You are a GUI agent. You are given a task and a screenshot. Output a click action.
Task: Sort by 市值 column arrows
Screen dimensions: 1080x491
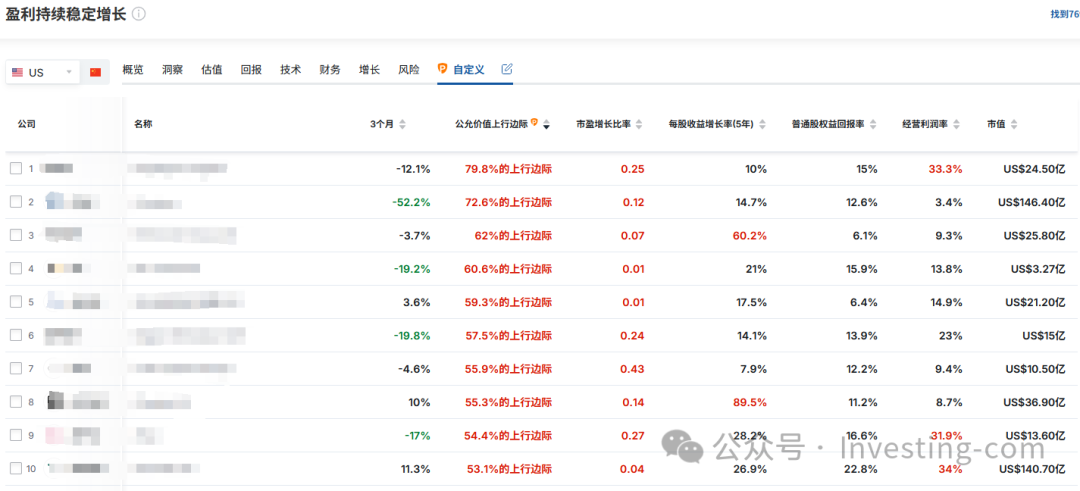pyautogui.click(x=1014, y=125)
